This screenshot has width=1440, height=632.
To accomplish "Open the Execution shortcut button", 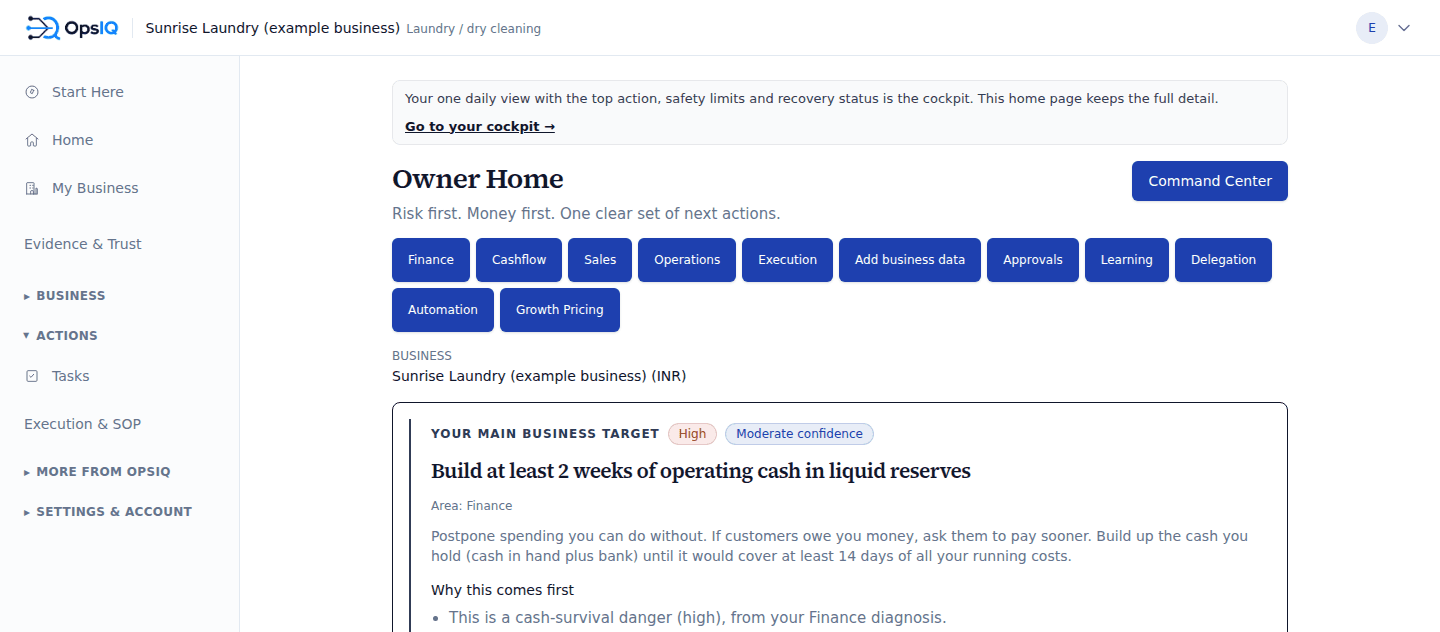I will coord(788,260).
